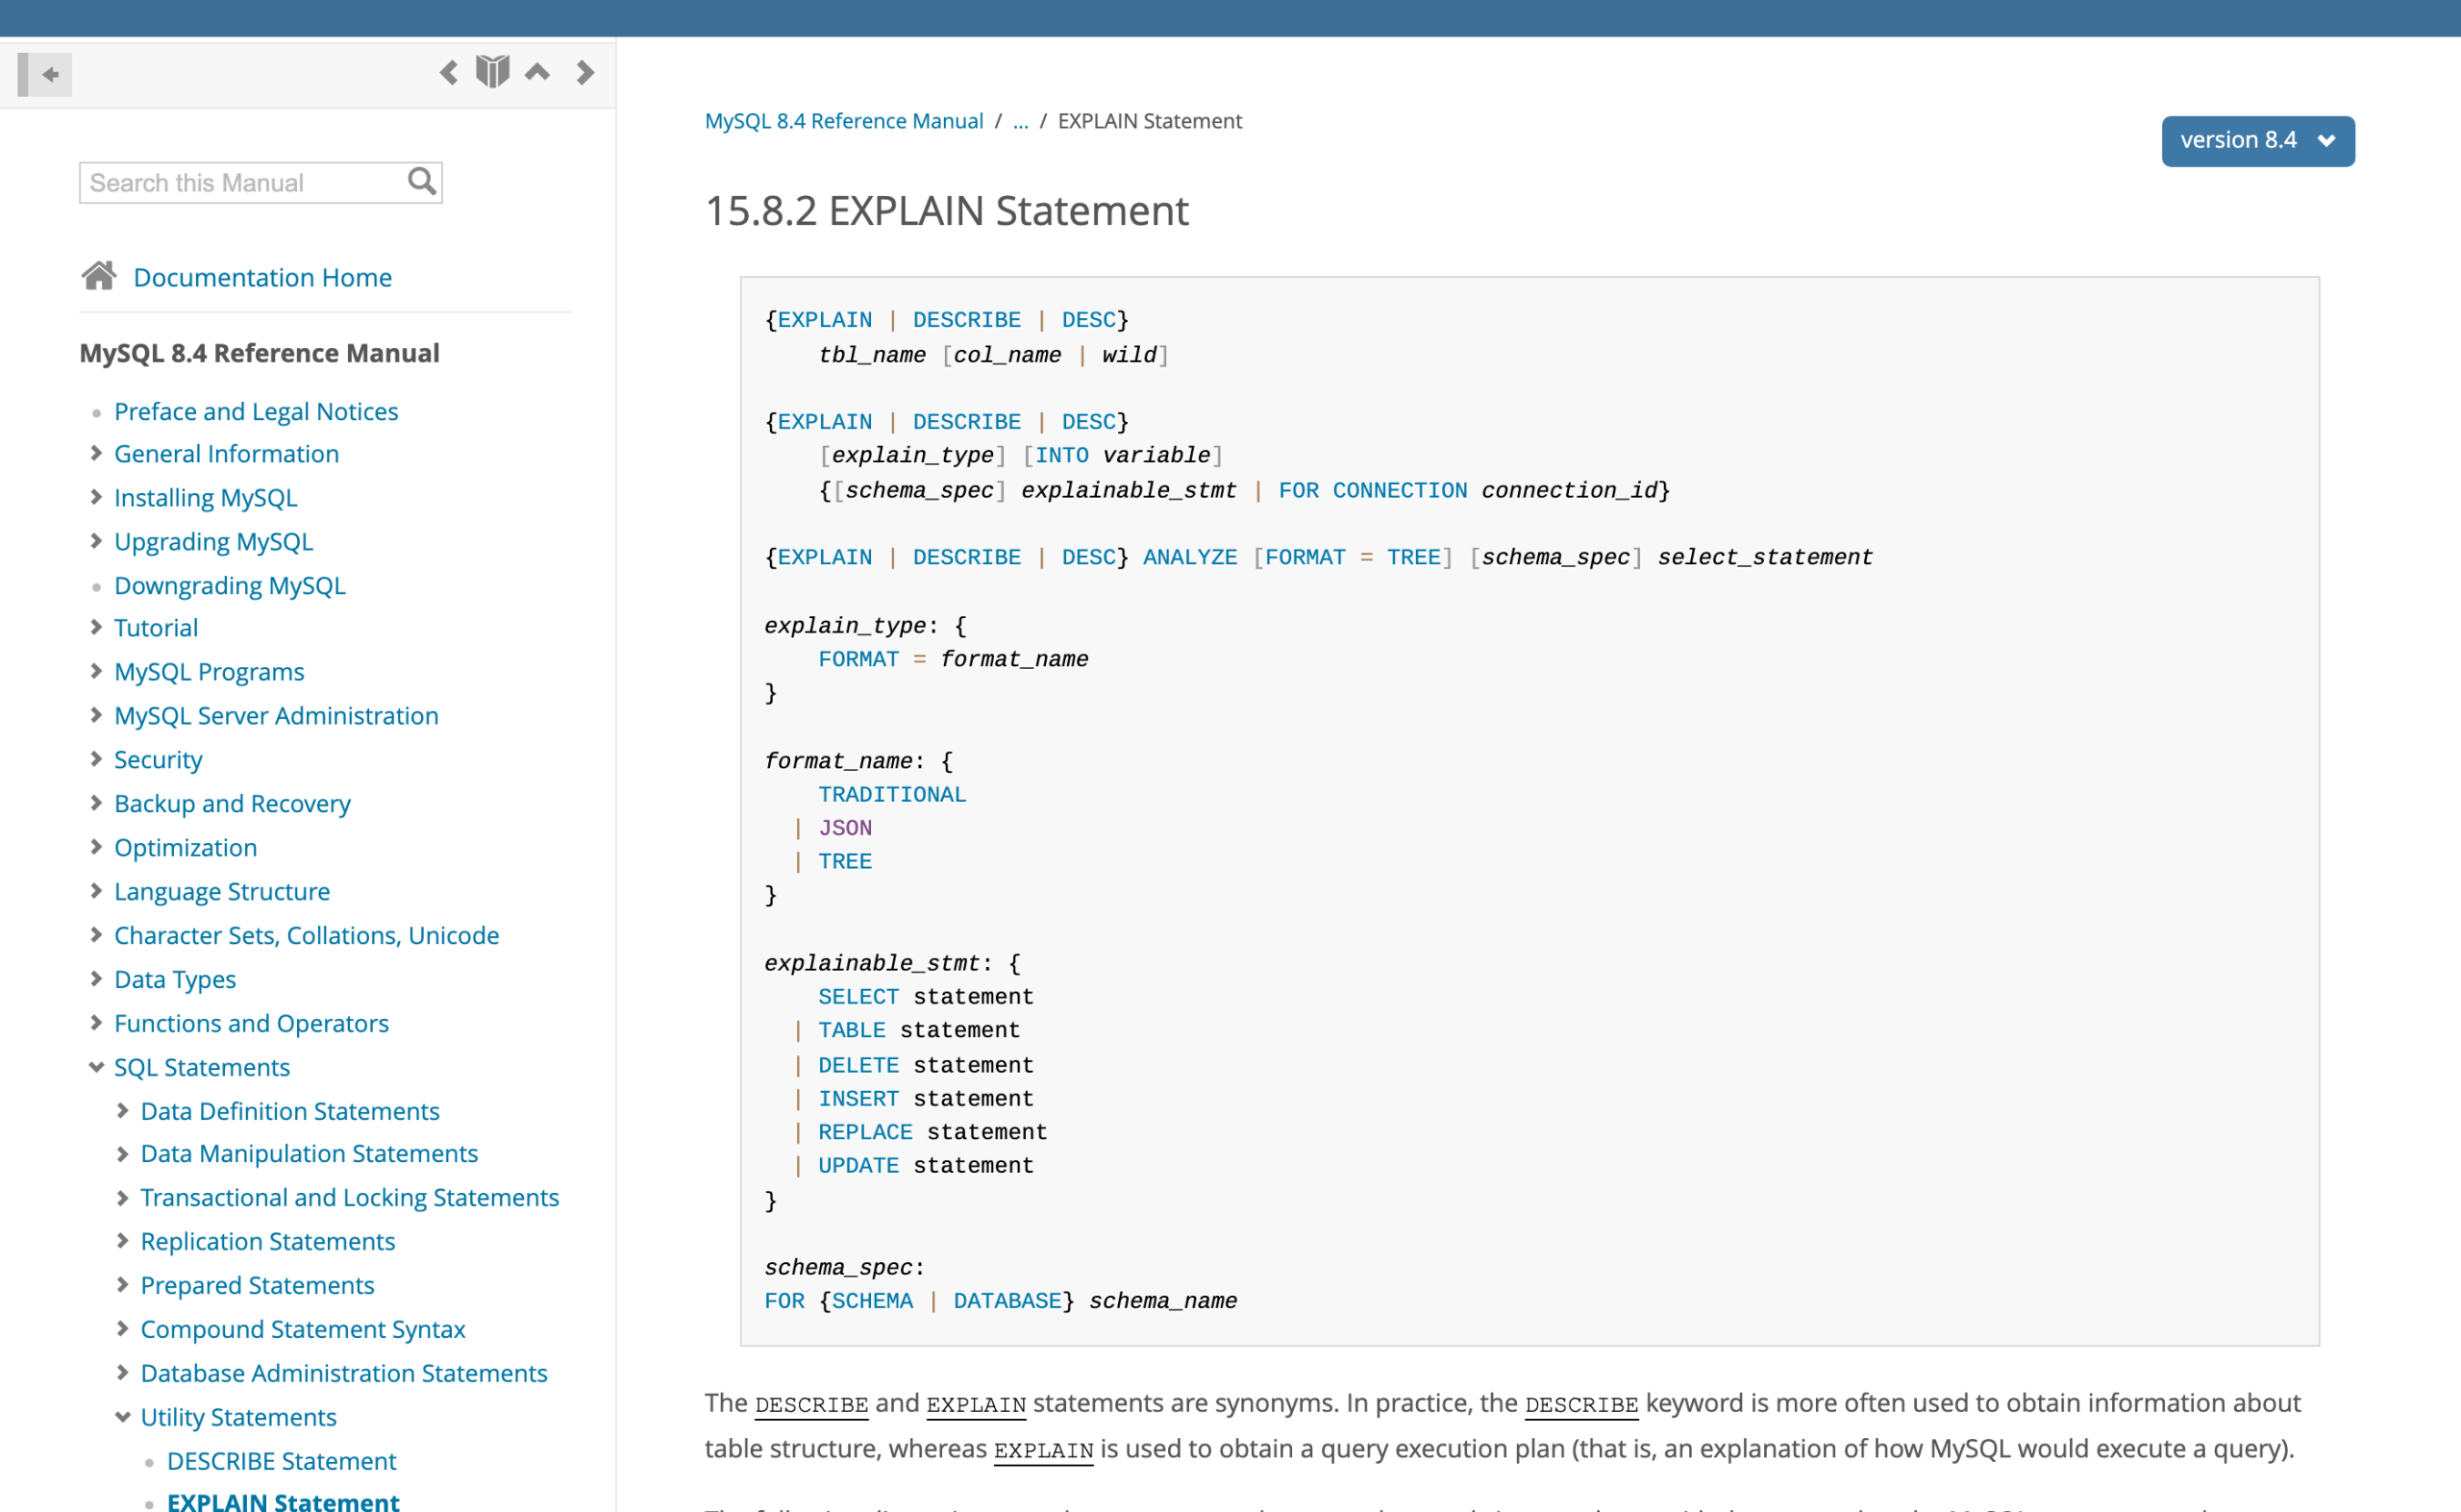
Task: Open MySQL 8.4 Reference Manual breadcrumb link
Action: pyautogui.click(x=844, y=121)
